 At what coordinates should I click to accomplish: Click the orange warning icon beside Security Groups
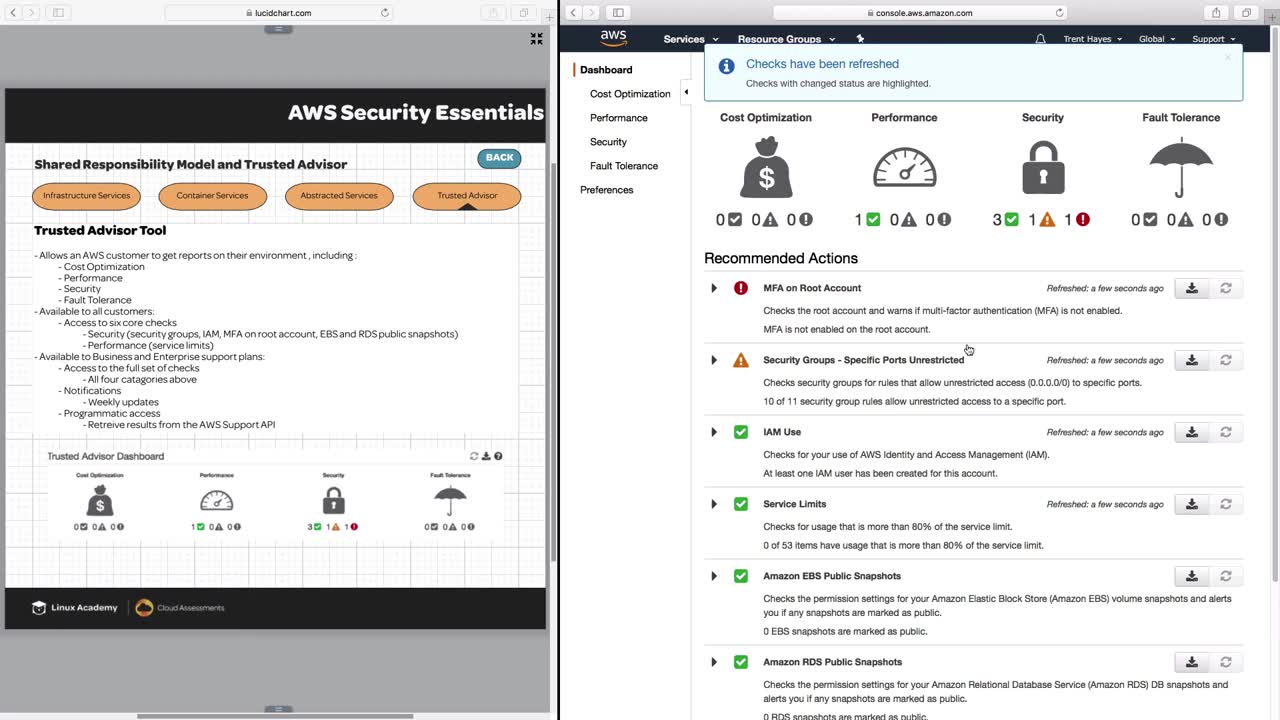(x=741, y=360)
